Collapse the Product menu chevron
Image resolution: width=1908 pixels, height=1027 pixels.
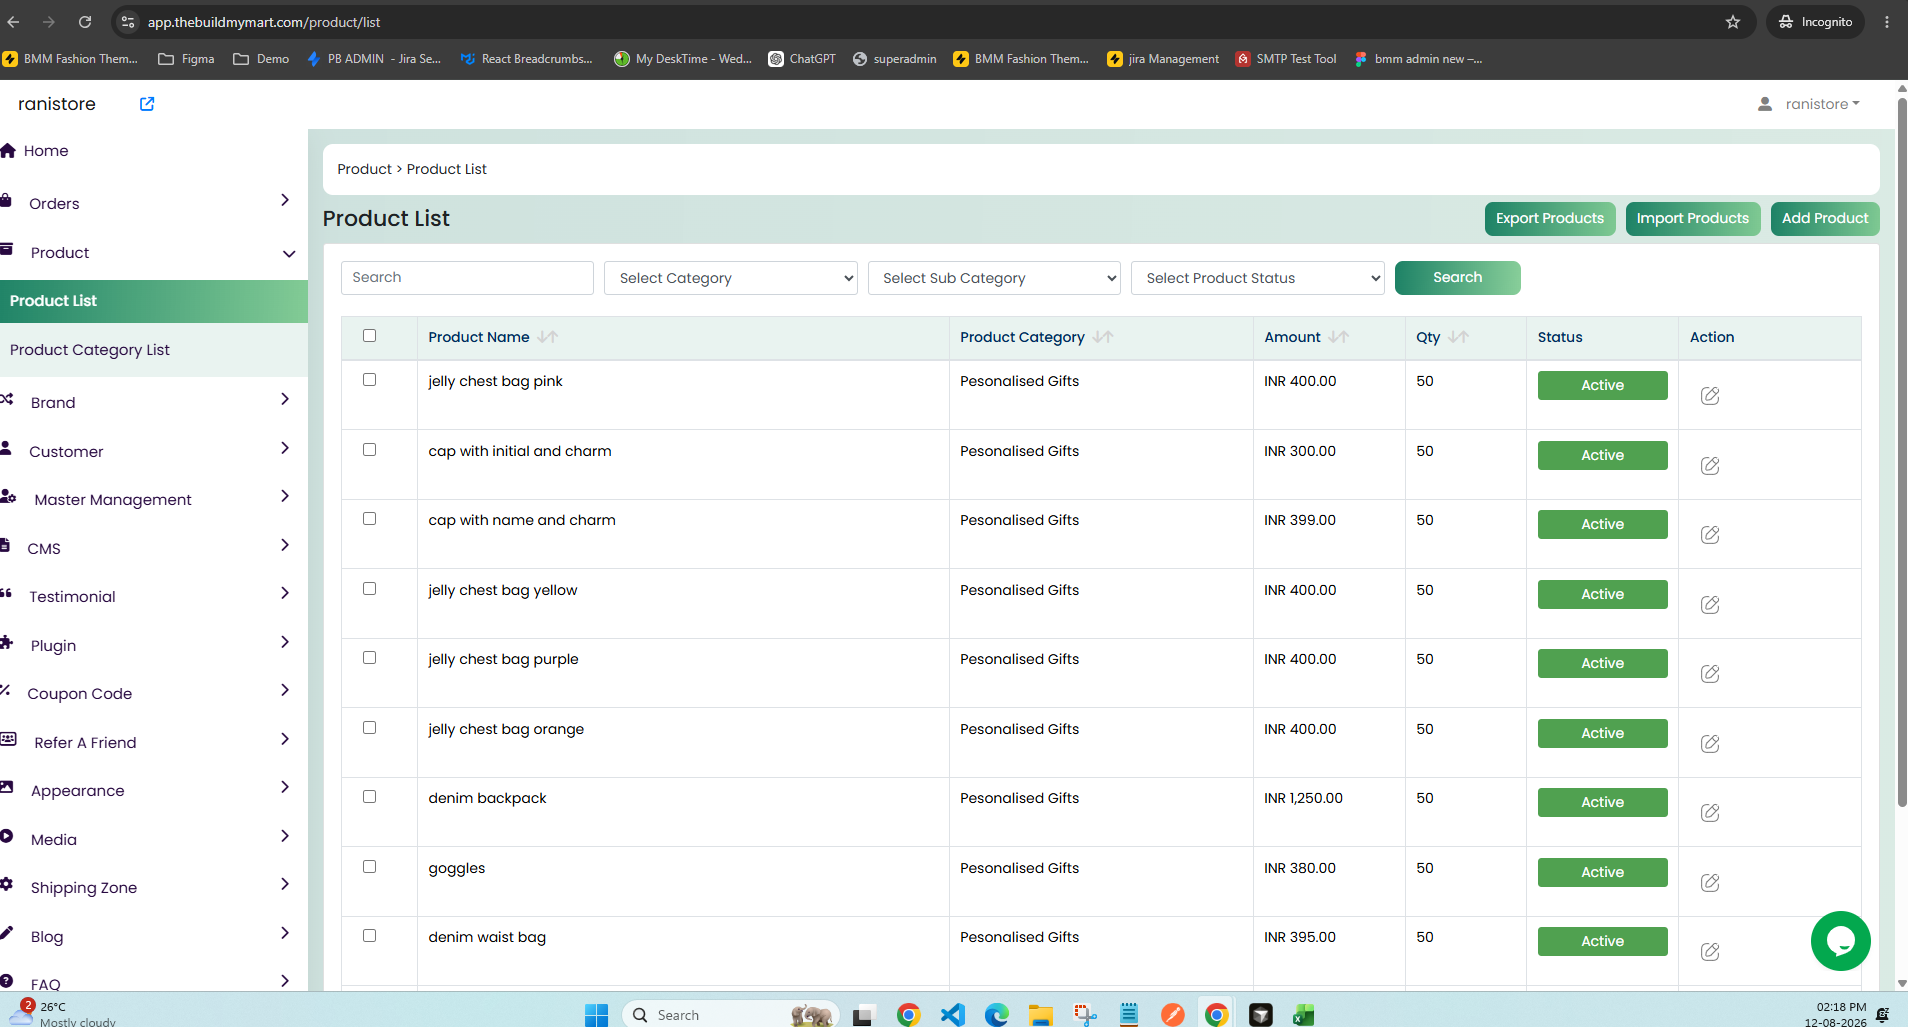(289, 254)
